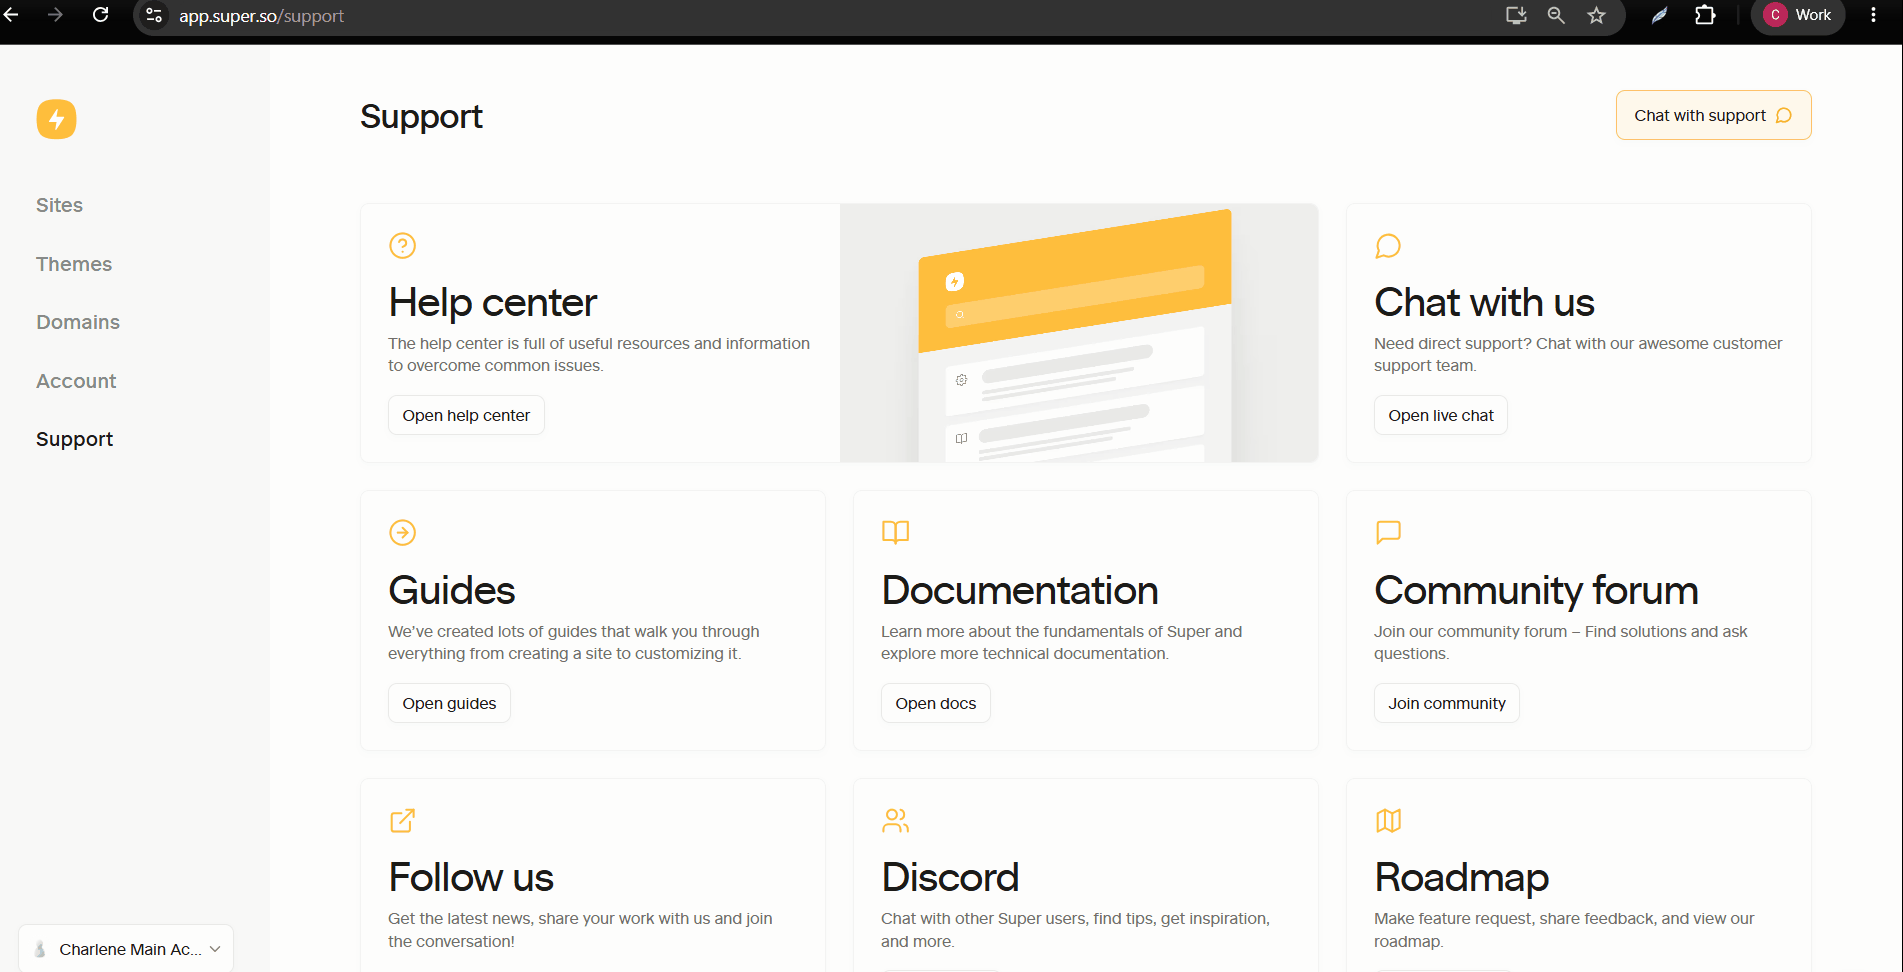Click the Discord card title
Image resolution: width=1903 pixels, height=972 pixels.
[950, 877]
